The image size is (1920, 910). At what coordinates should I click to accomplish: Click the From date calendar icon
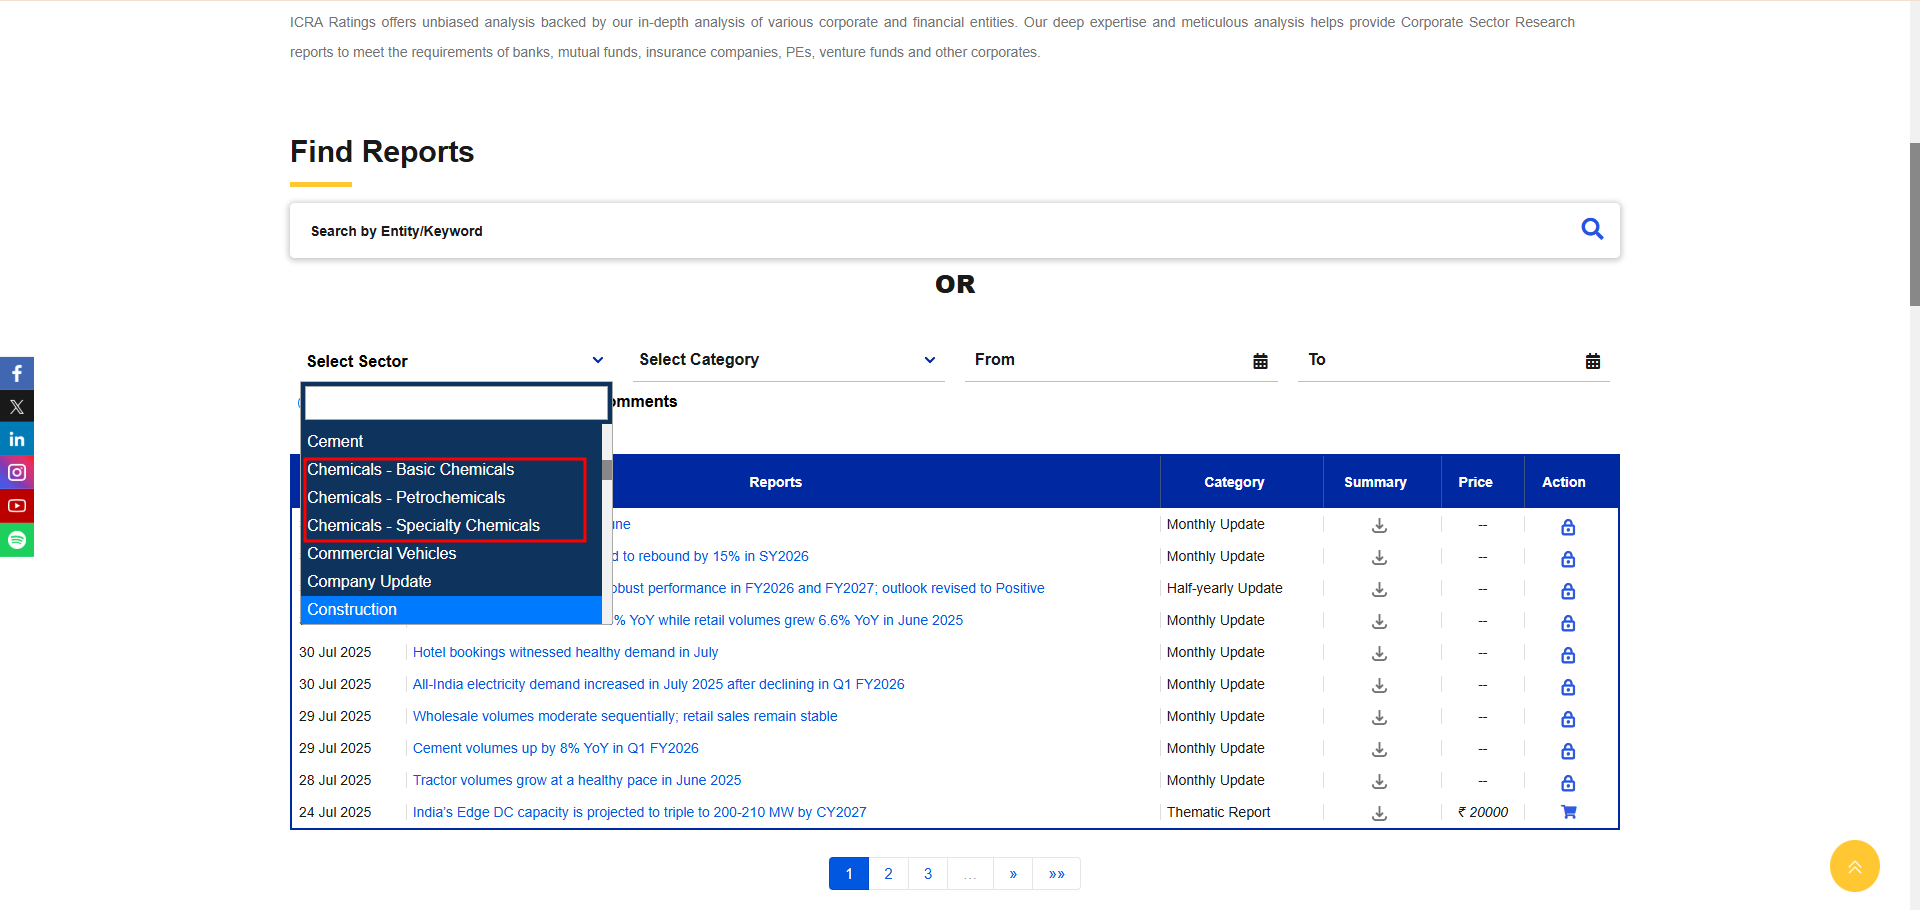pos(1260,361)
